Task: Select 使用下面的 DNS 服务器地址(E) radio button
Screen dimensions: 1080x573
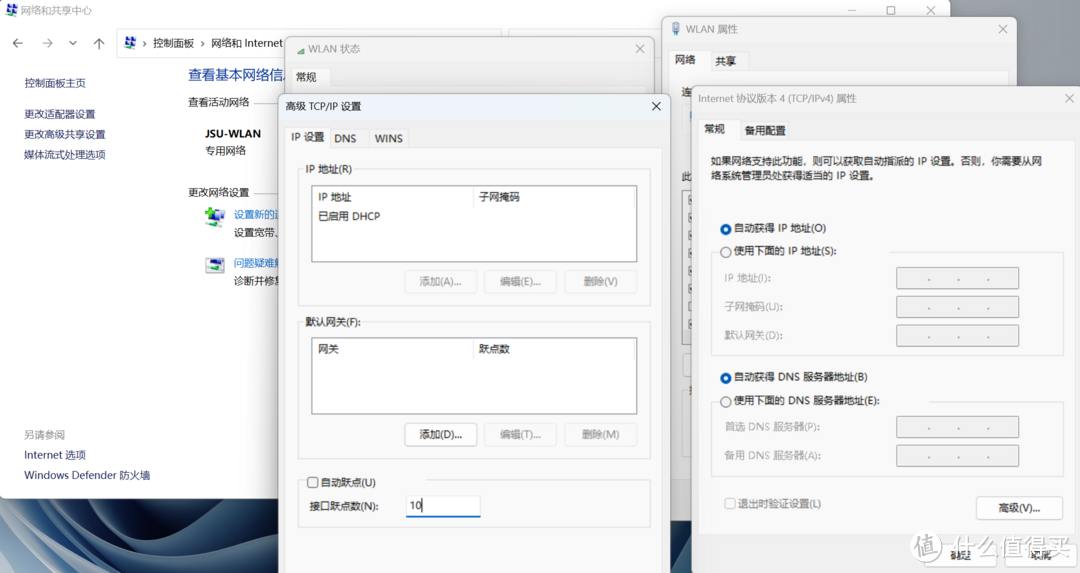Action: 725,402
